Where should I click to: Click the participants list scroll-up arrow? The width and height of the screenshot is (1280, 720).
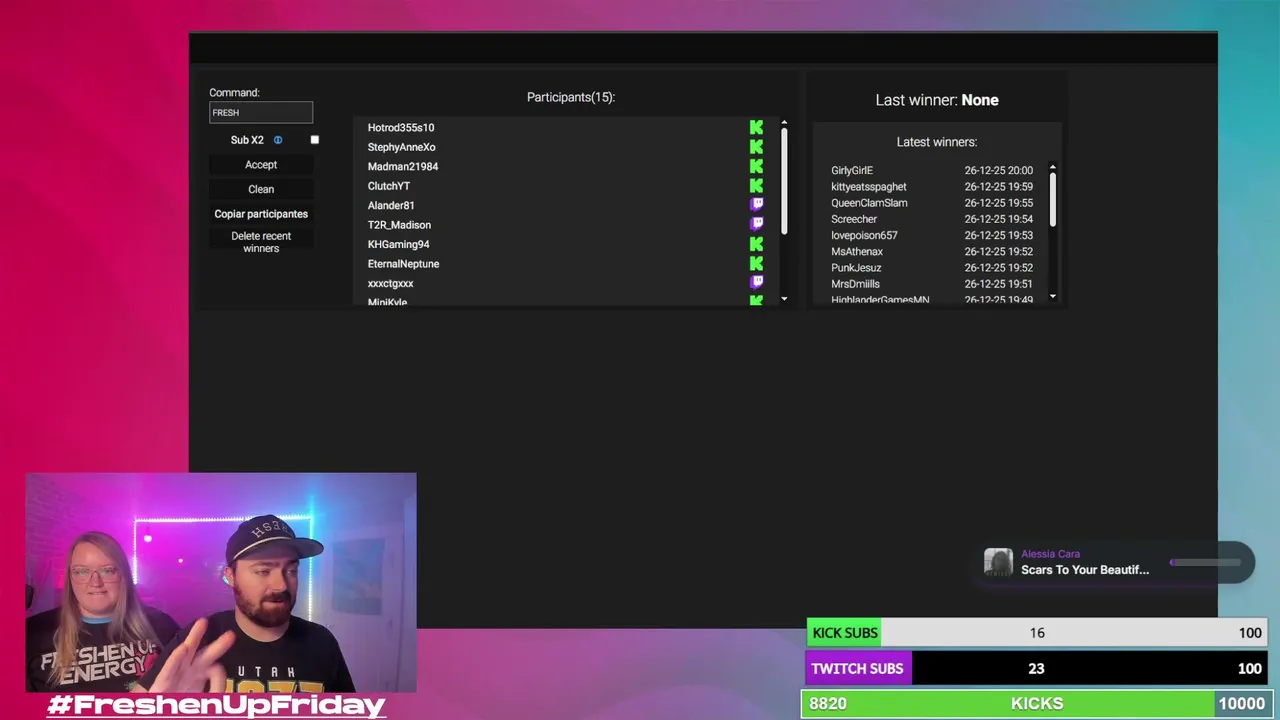[784, 123]
